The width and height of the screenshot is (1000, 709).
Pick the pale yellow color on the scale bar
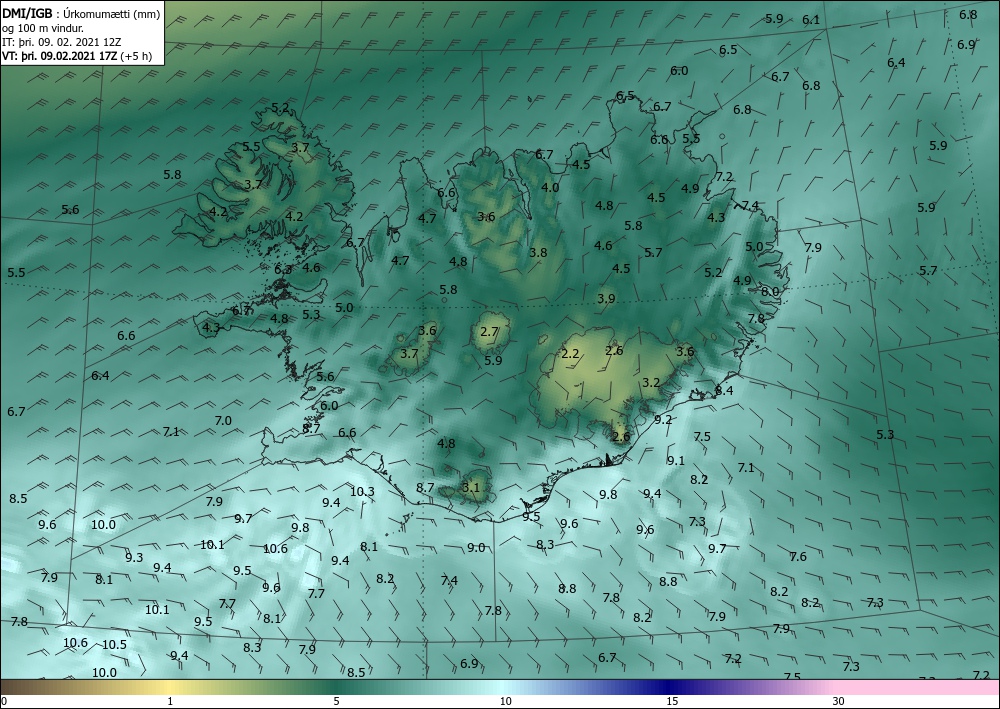click(170, 687)
